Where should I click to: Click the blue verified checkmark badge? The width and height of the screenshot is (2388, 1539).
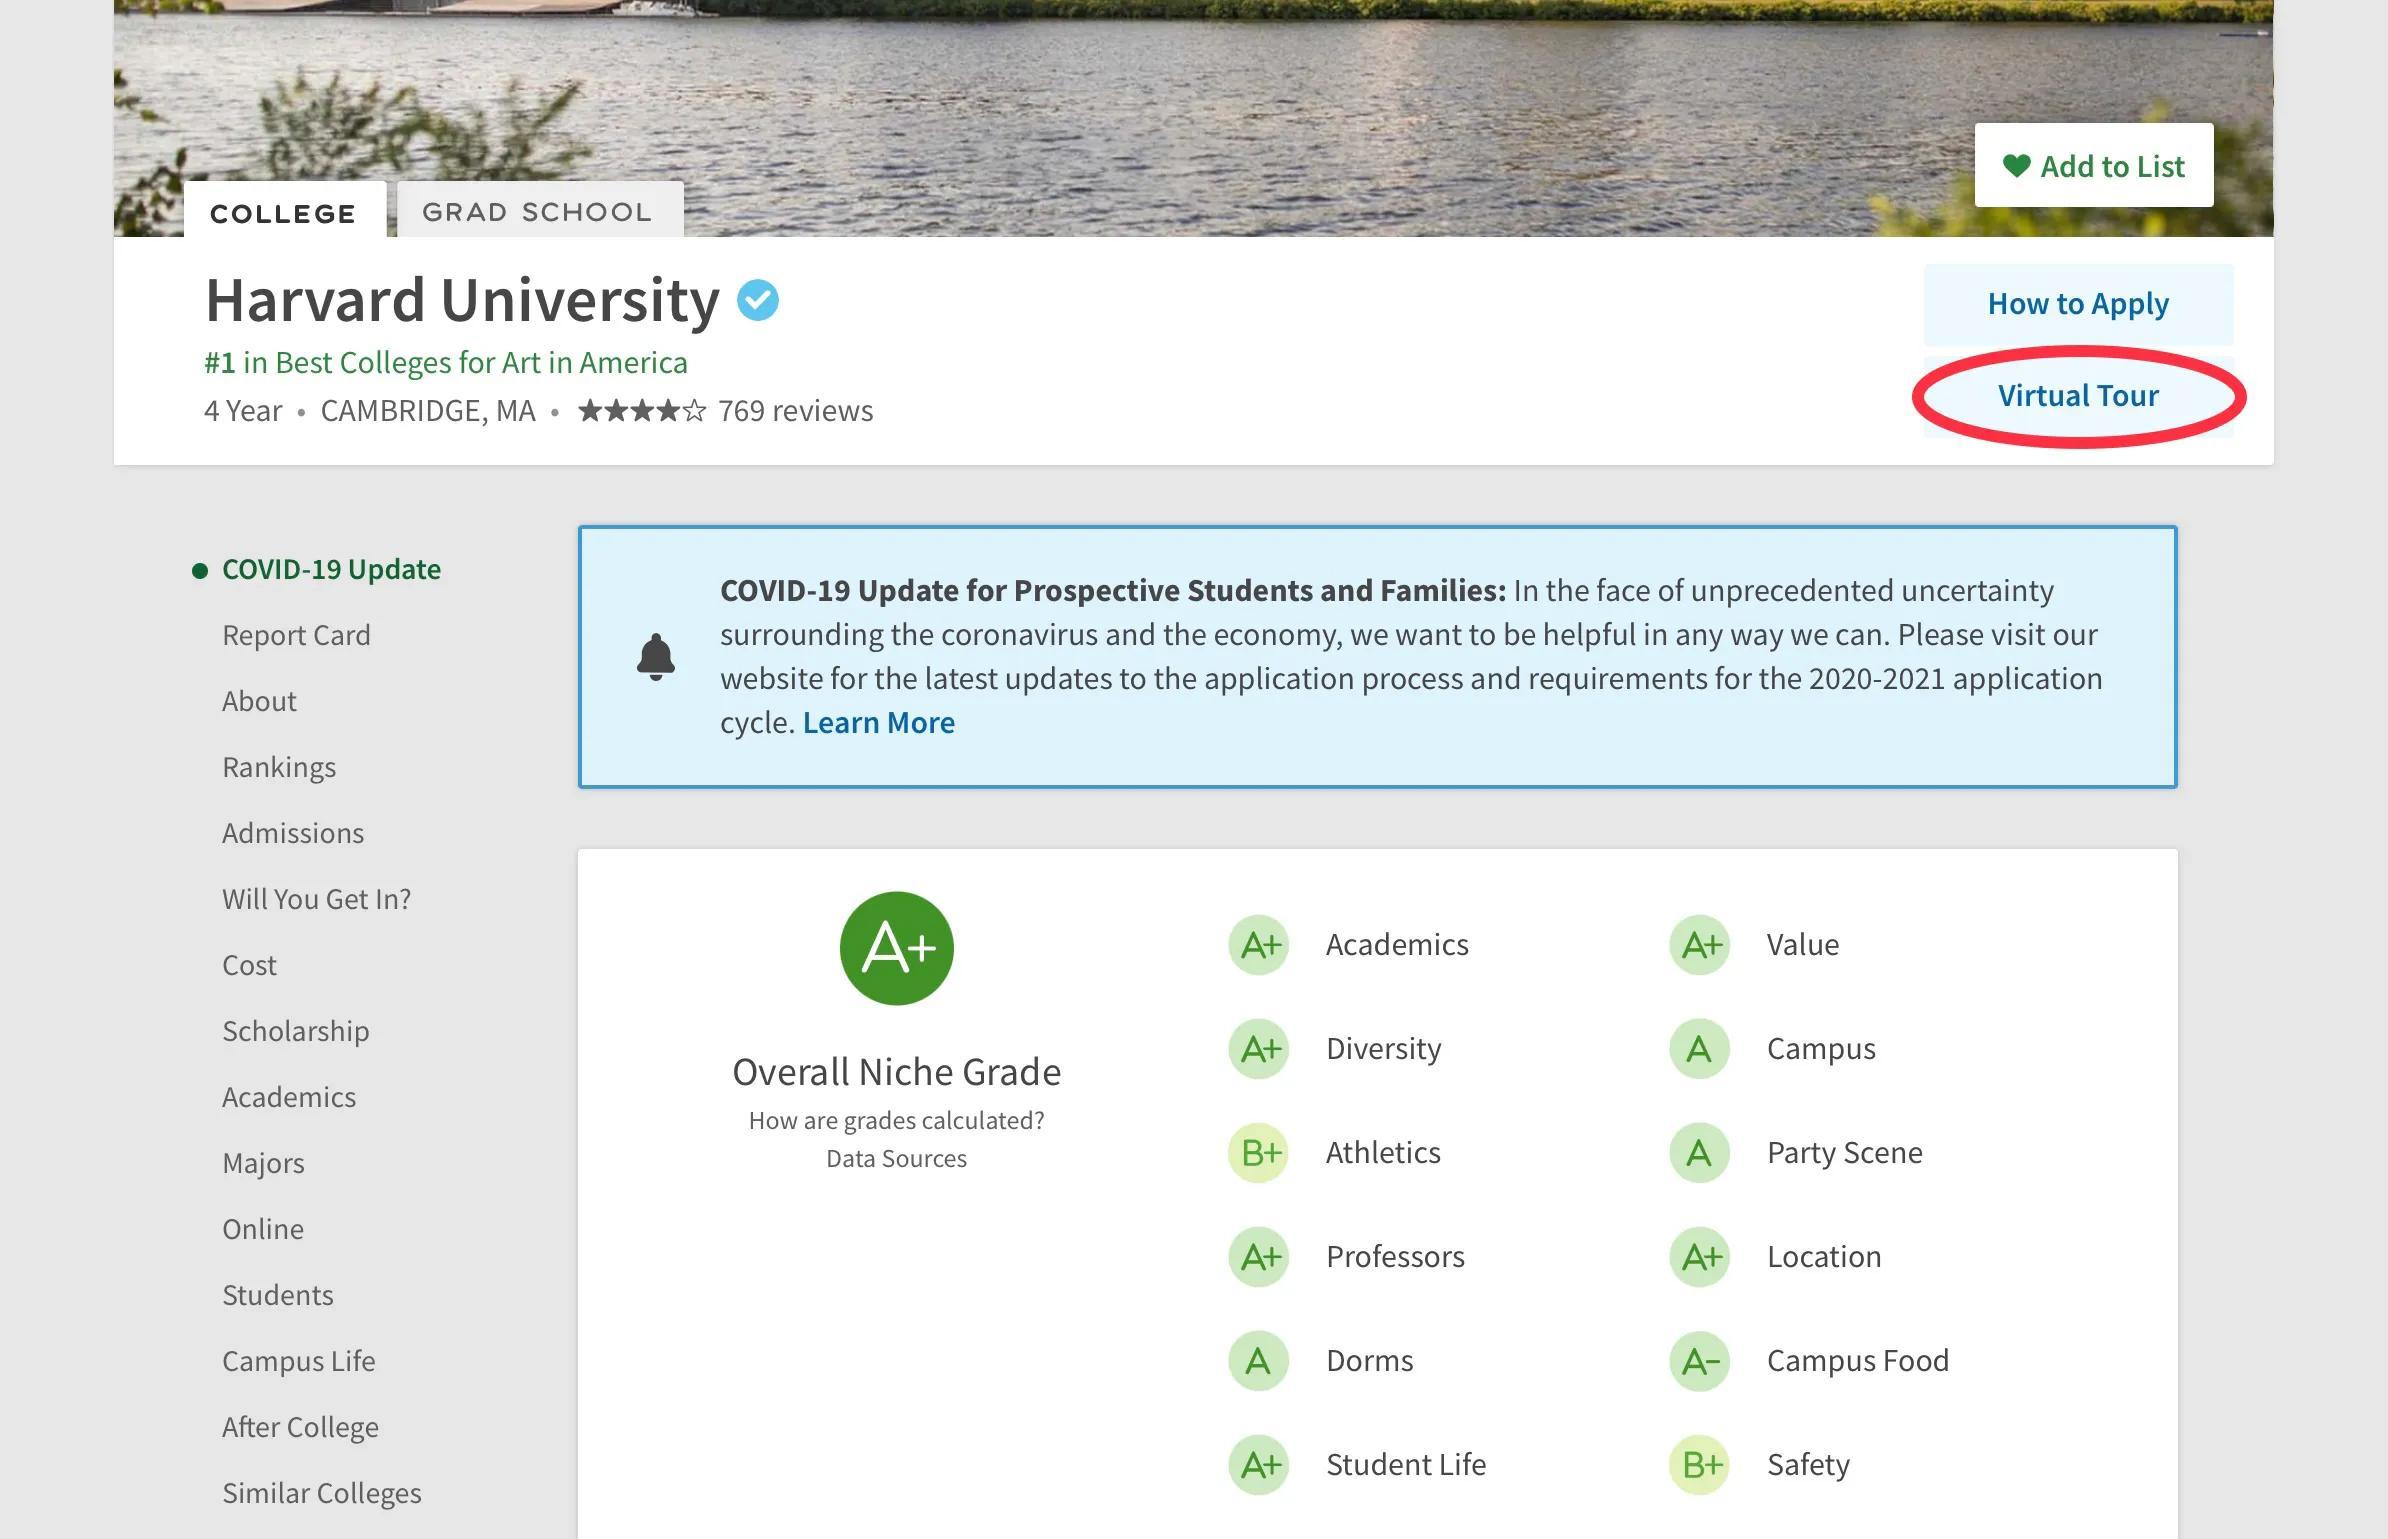[758, 300]
